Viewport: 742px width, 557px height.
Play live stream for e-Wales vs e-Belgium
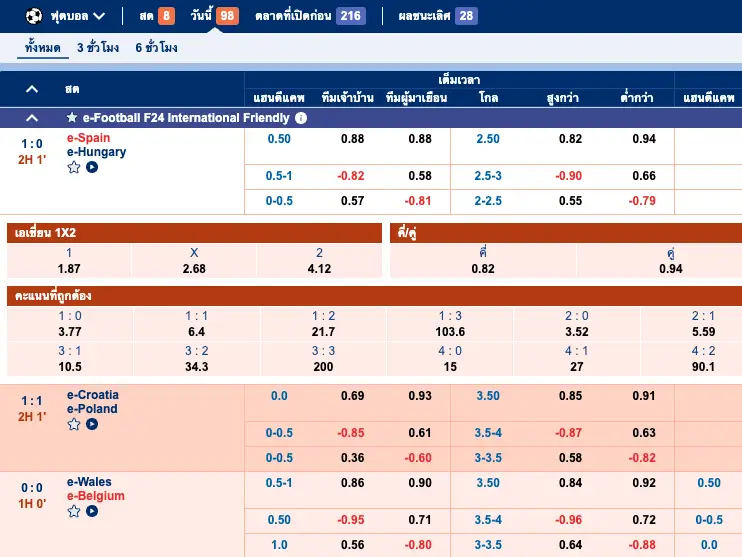tap(92, 511)
